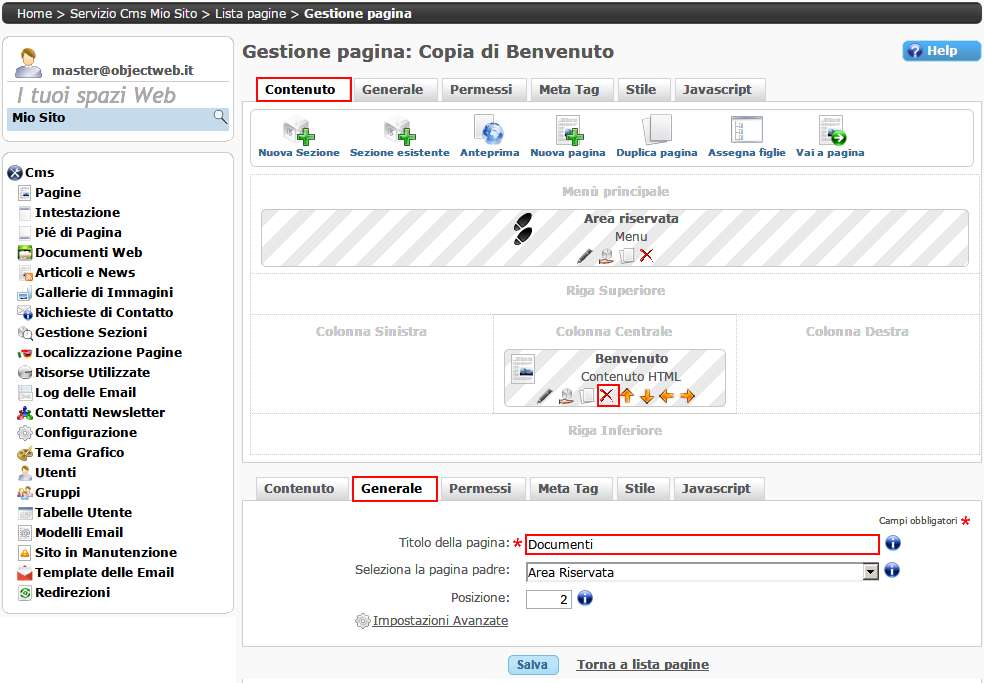The height and width of the screenshot is (683, 984).
Task: Switch to Permessi tab above the toolbar
Action: (x=481, y=90)
